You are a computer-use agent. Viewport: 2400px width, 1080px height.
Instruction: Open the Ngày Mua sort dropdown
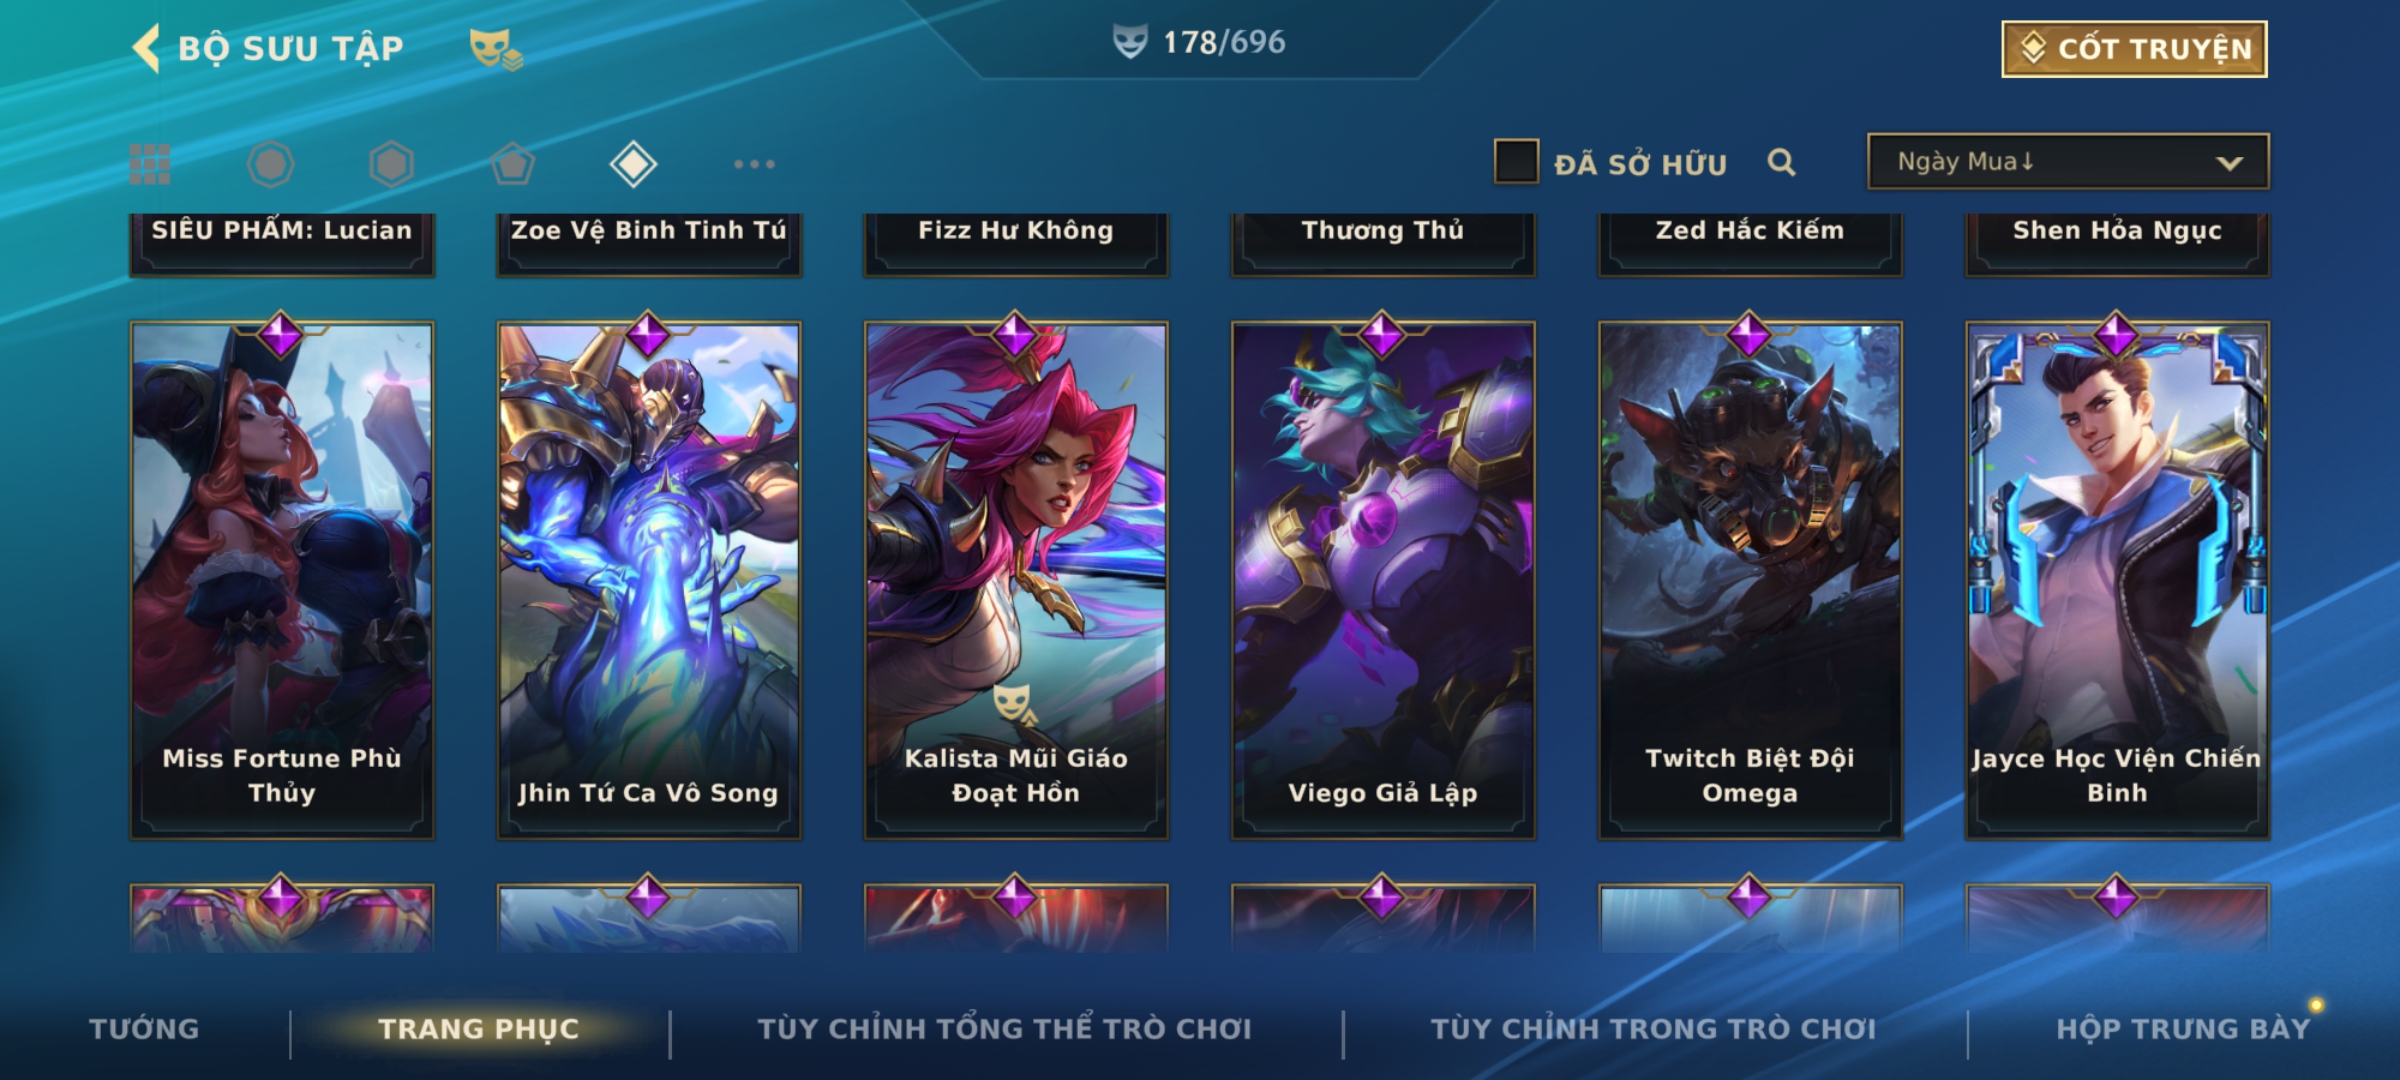tap(2068, 162)
